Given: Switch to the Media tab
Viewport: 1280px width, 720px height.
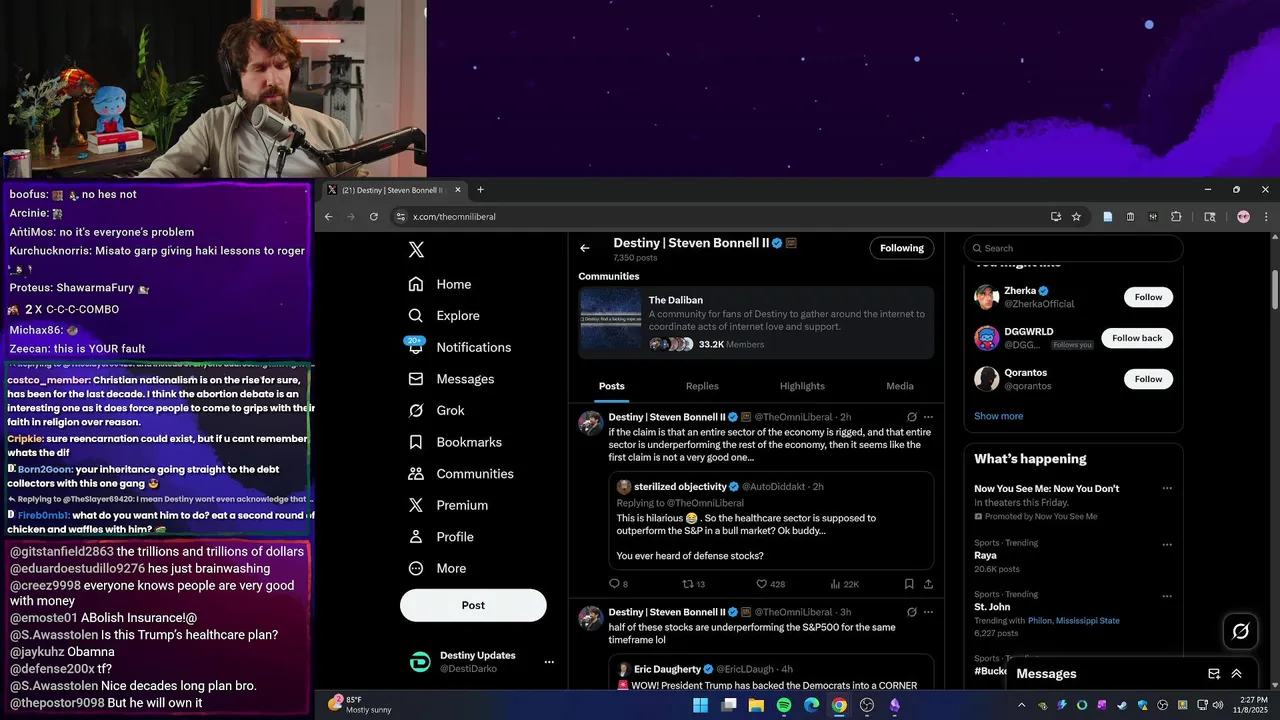Looking at the screenshot, I should tap(900, 386).
